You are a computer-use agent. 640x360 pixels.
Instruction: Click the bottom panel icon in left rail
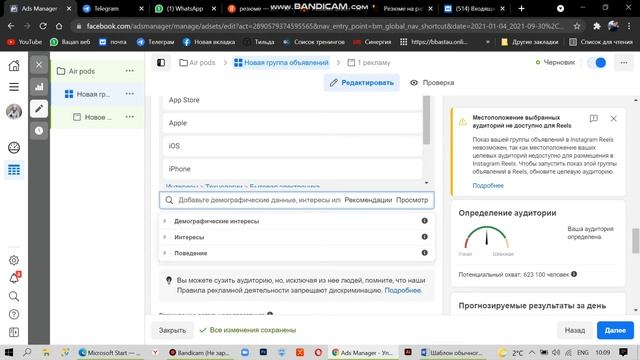pyautogui.click(x=14, y=332)
